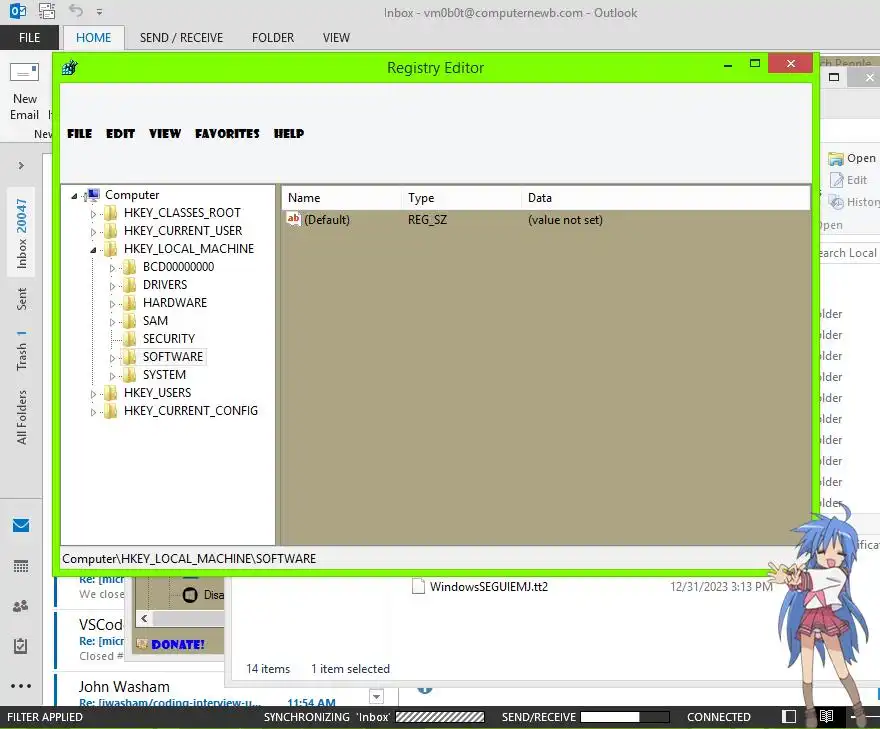Click the Send/Receive All Folders quick access icon
Viewport: 880px width, 729px height.
coord(47,11)
